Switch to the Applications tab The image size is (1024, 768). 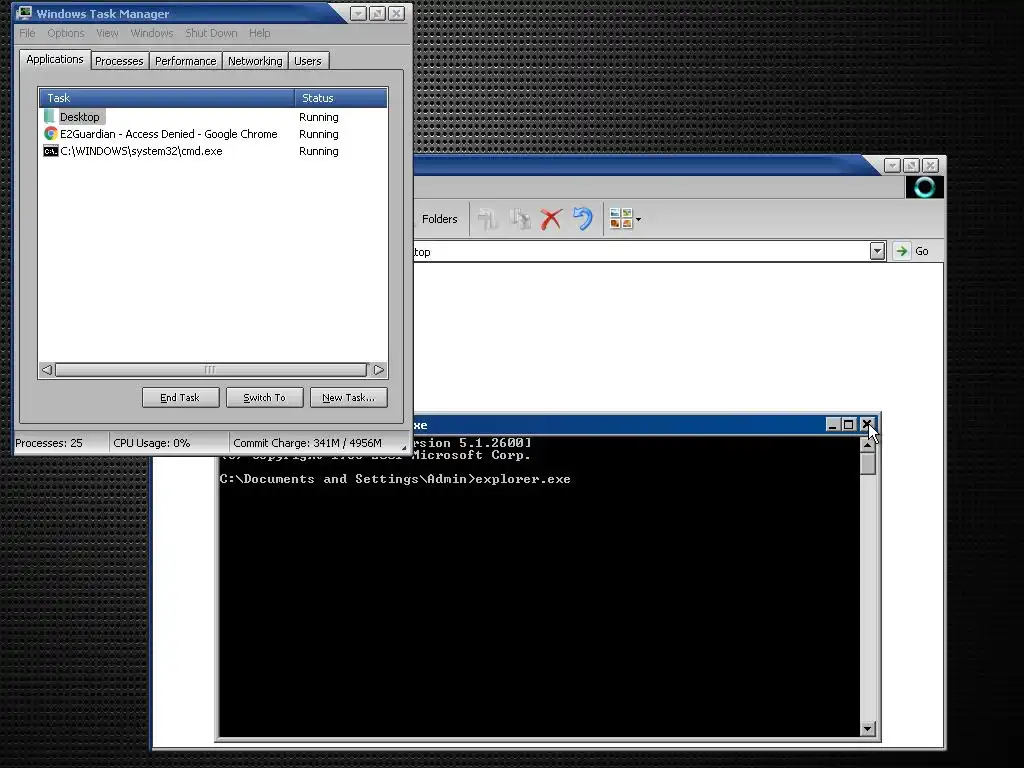55,59
